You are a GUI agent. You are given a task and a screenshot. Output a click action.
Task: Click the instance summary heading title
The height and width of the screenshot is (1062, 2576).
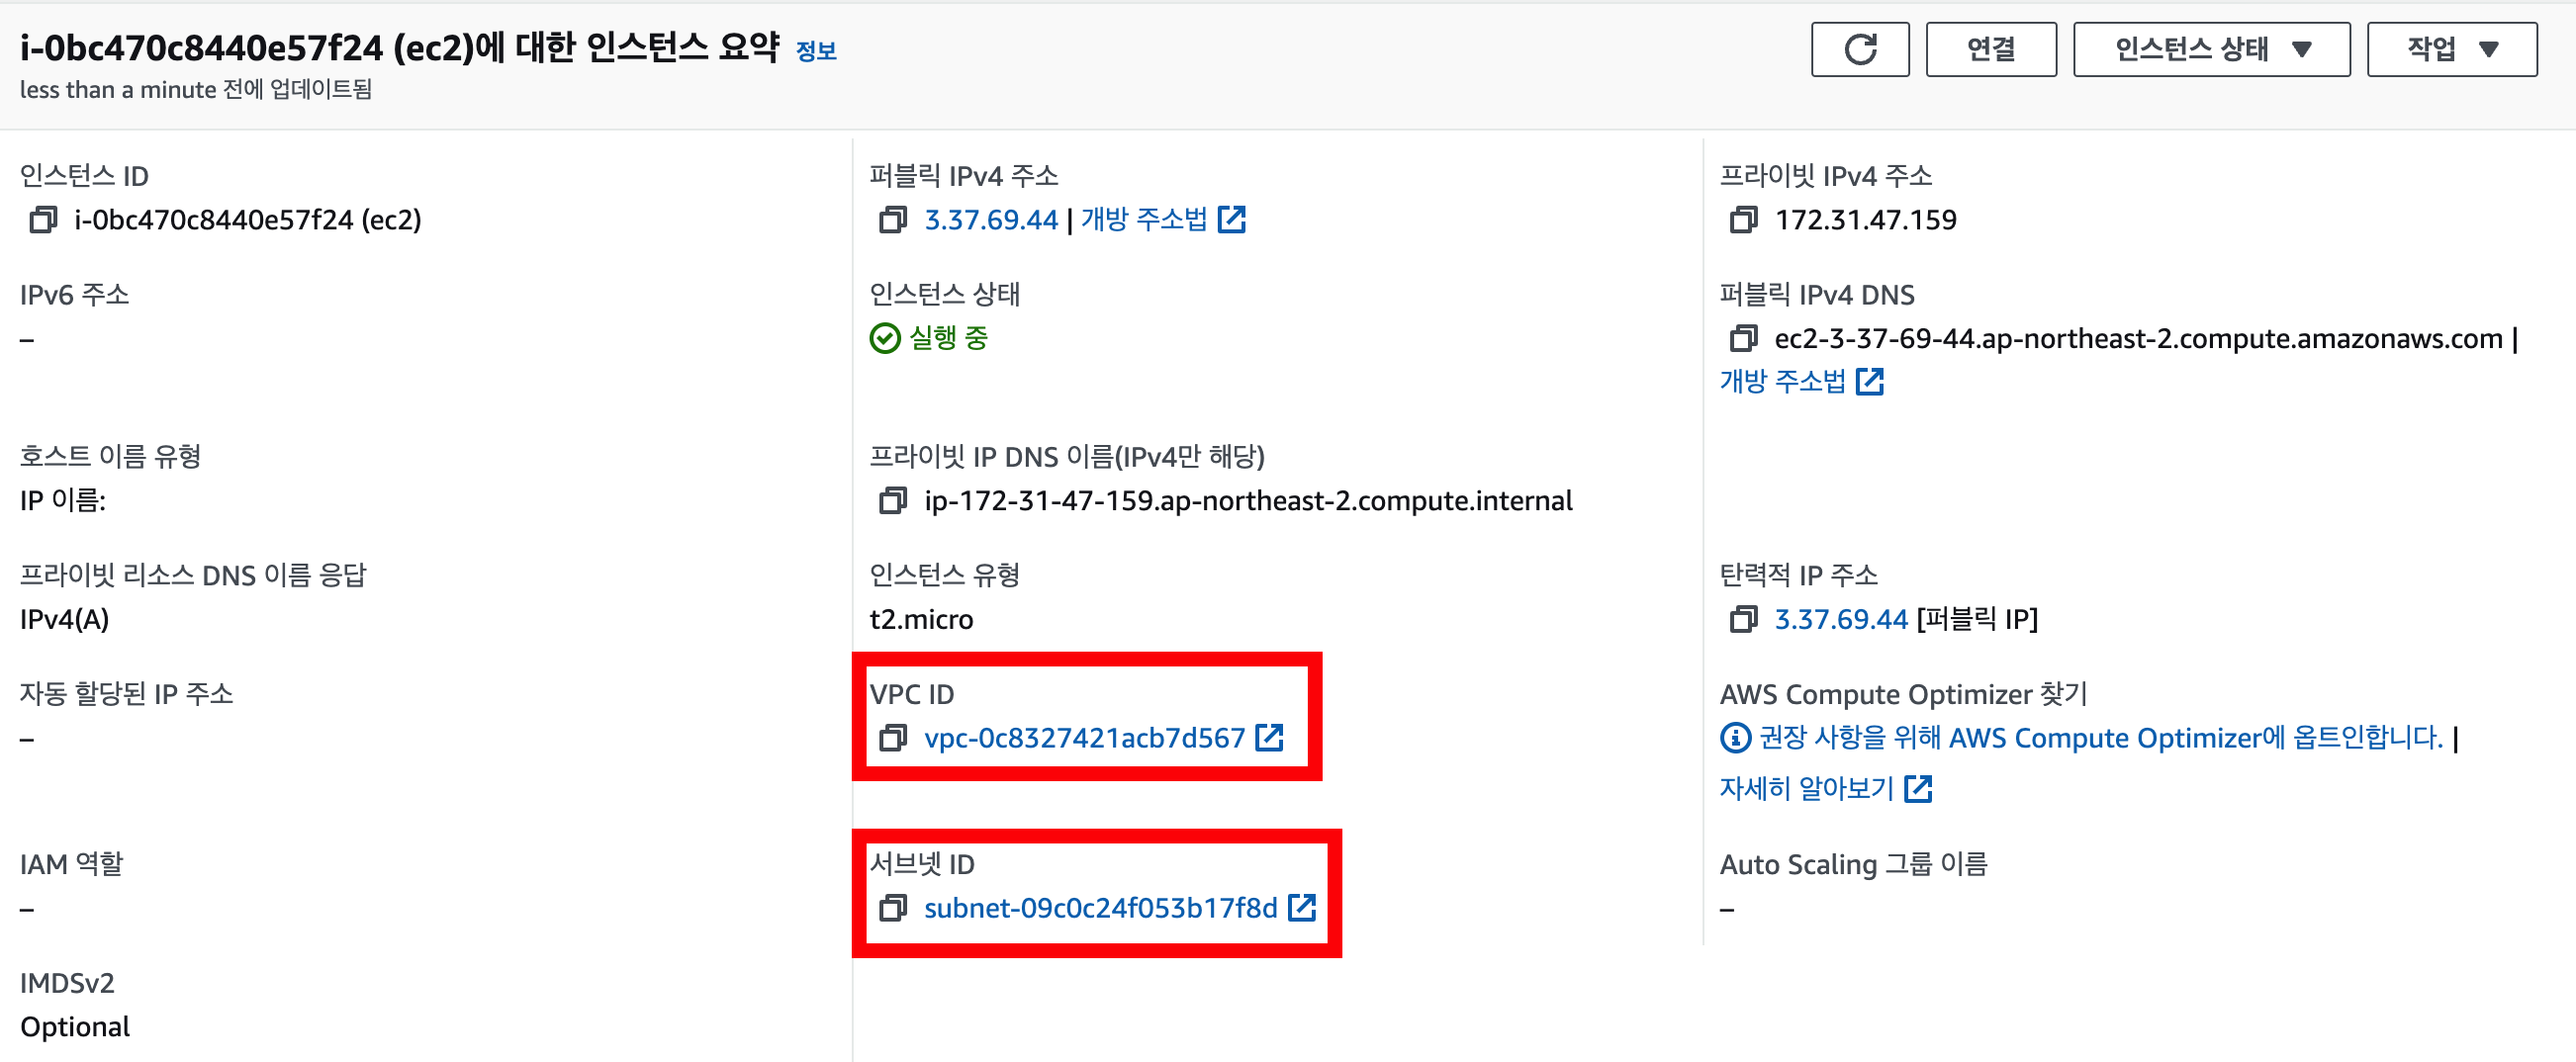pos(399,47)
